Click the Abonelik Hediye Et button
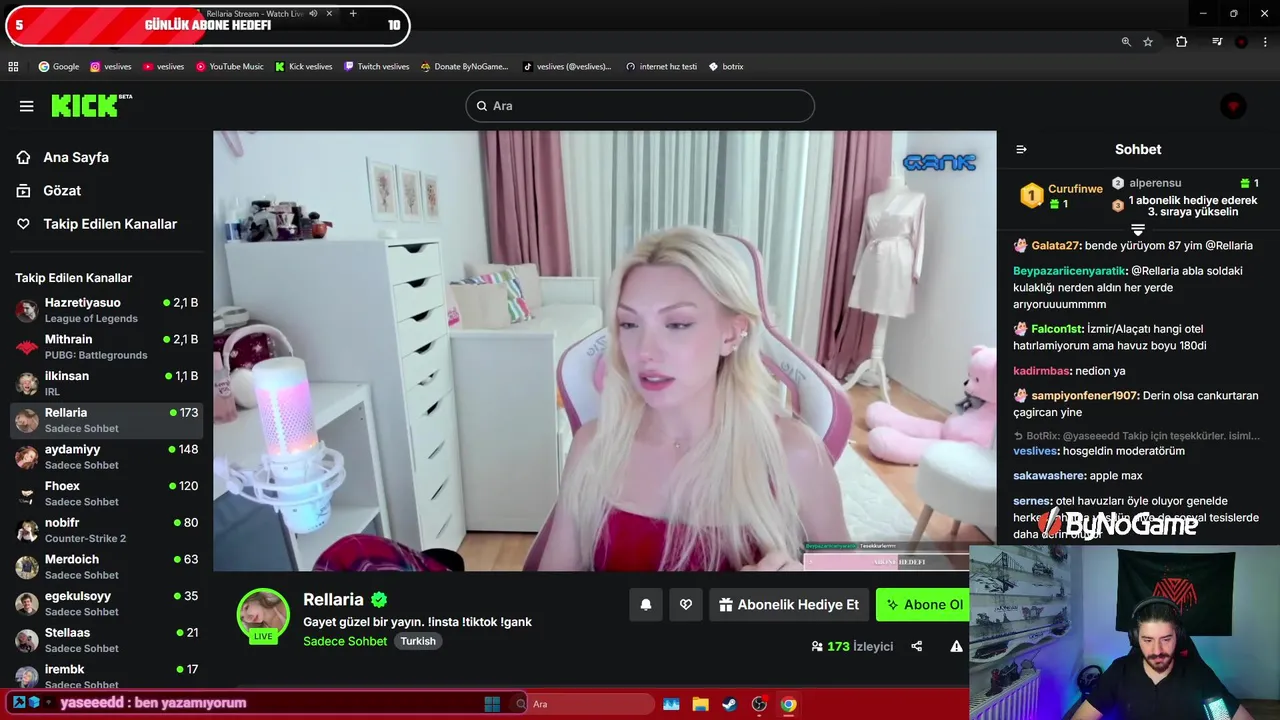Screen dimensions: 1280x720 [789, 604]
